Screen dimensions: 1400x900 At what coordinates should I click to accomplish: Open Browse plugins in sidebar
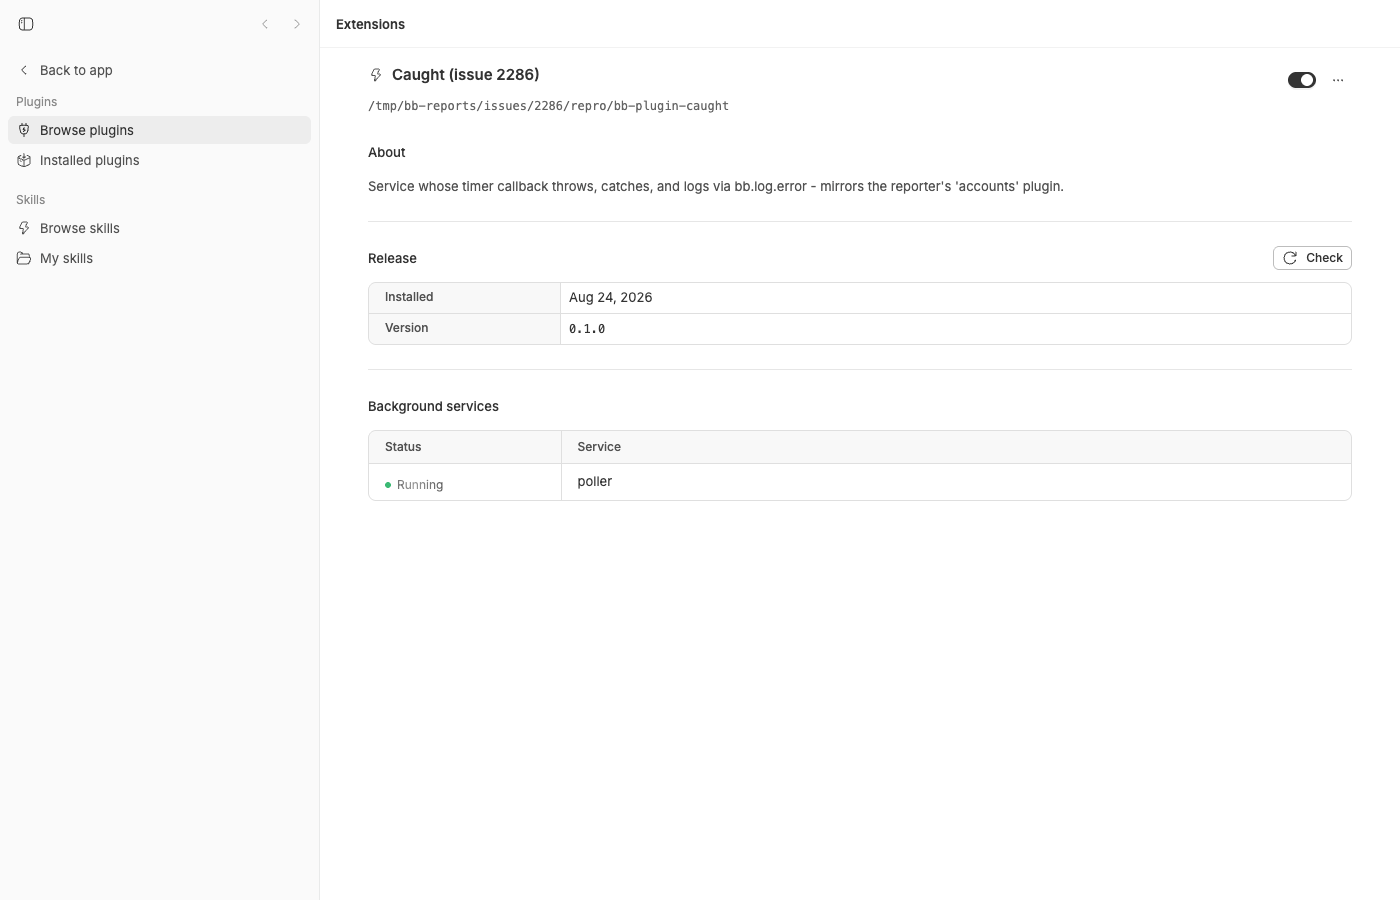tap(159, 130)
